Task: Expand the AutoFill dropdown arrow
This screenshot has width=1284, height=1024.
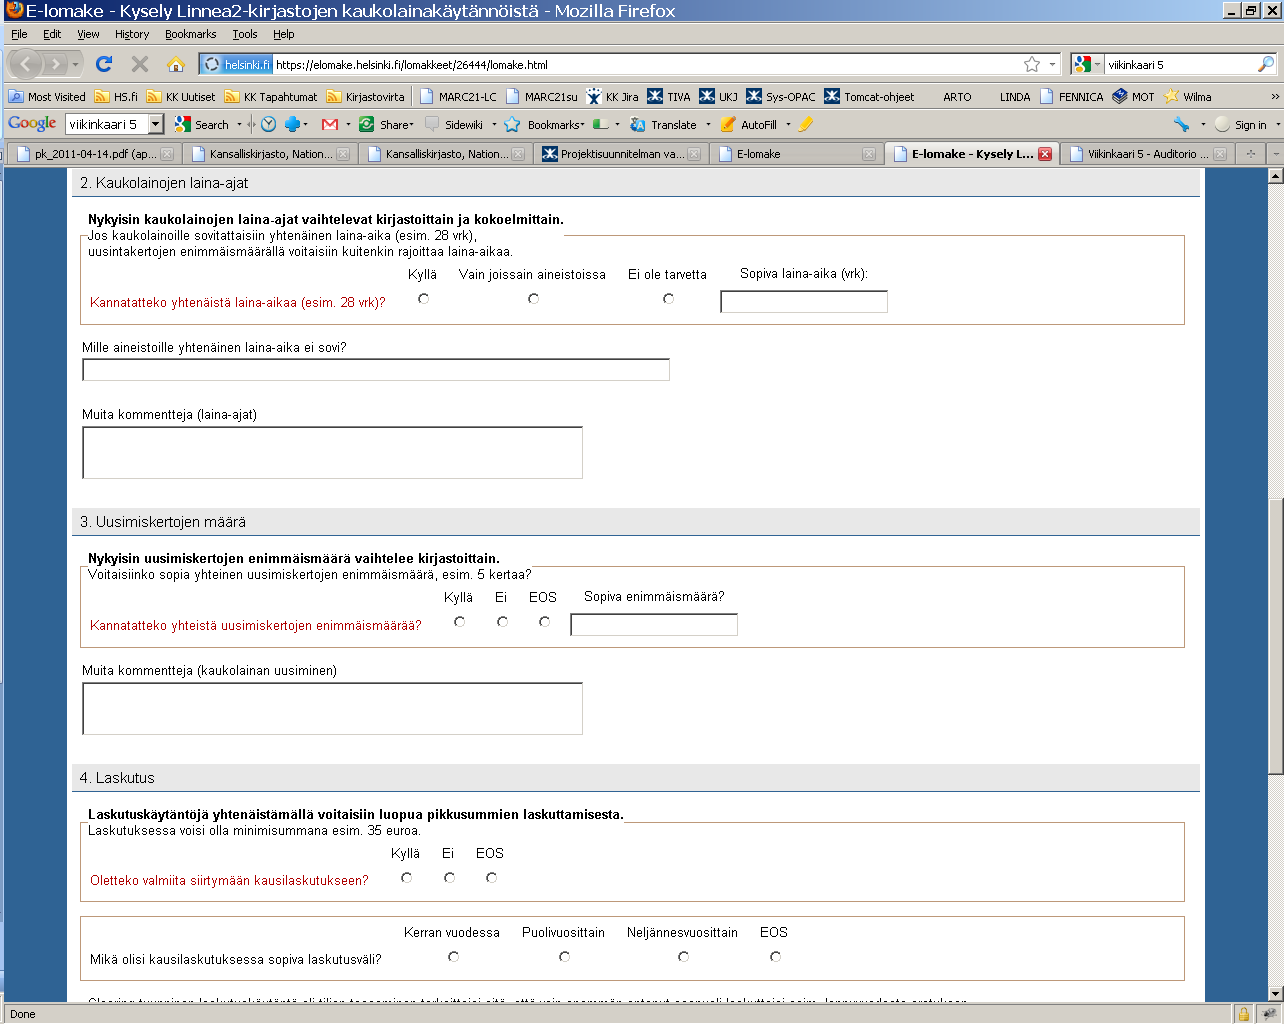Action: click(x=788, y=124)
